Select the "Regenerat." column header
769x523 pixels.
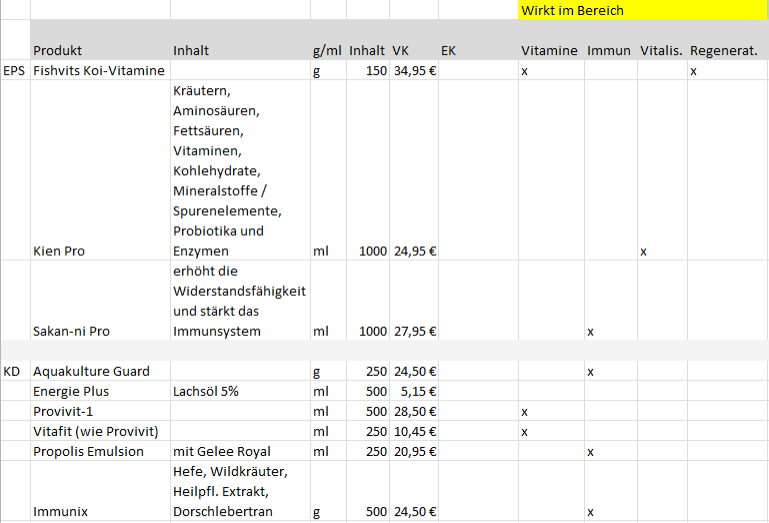click(723, 50)
